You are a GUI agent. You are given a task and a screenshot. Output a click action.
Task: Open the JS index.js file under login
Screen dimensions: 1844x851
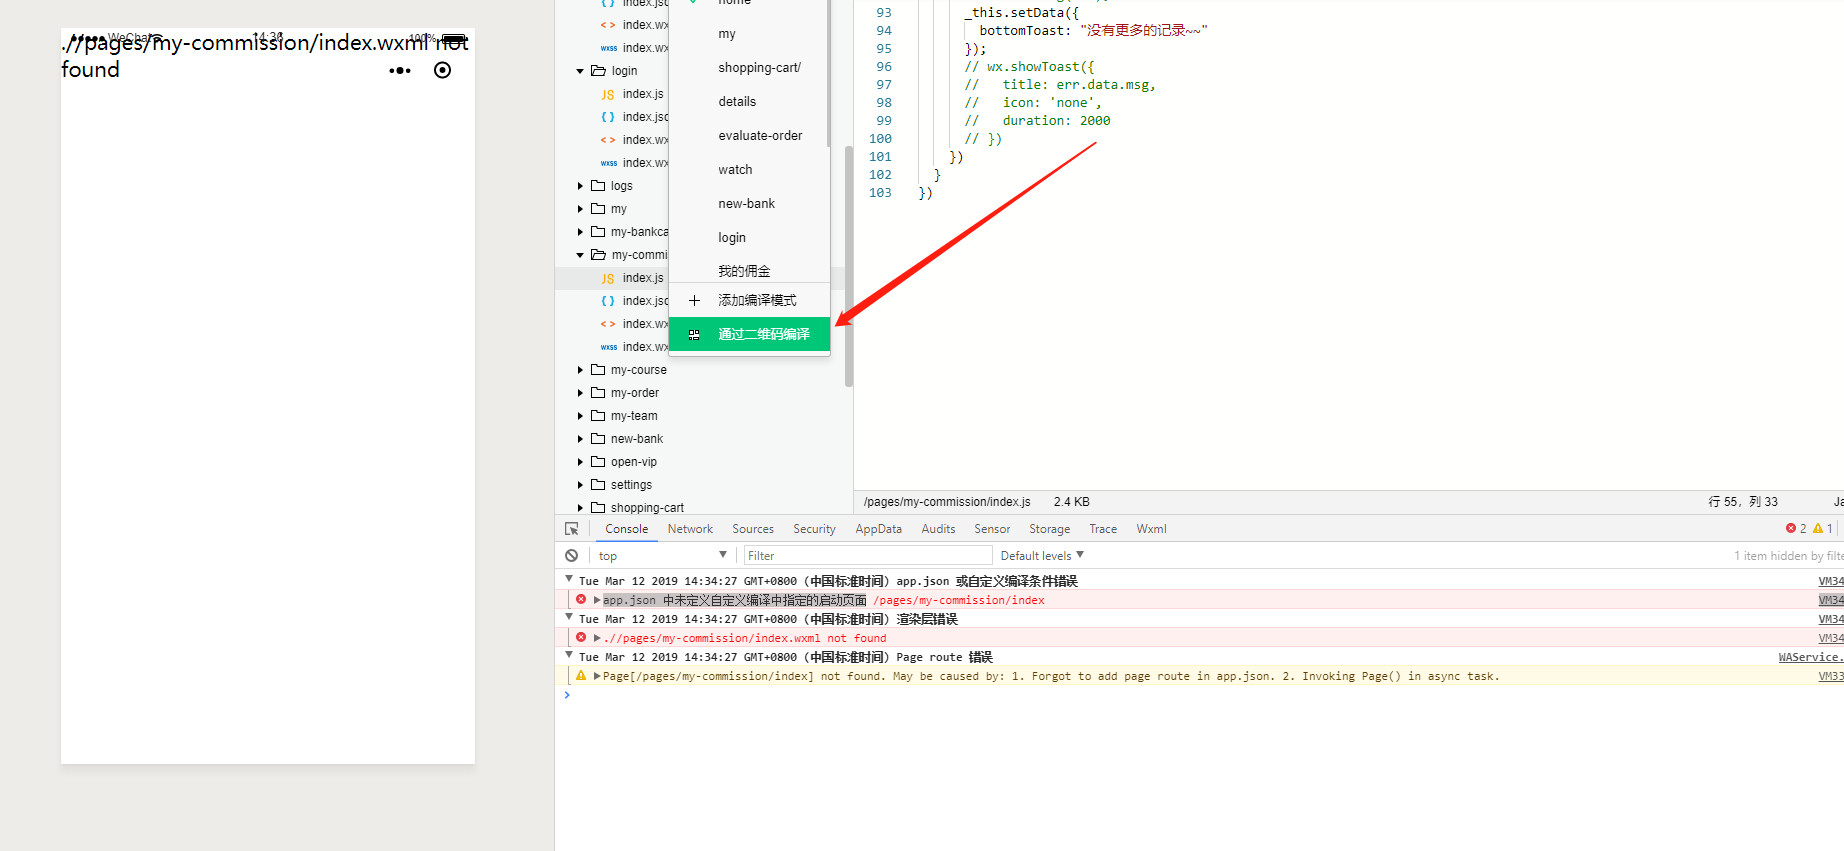coord(642,94)
